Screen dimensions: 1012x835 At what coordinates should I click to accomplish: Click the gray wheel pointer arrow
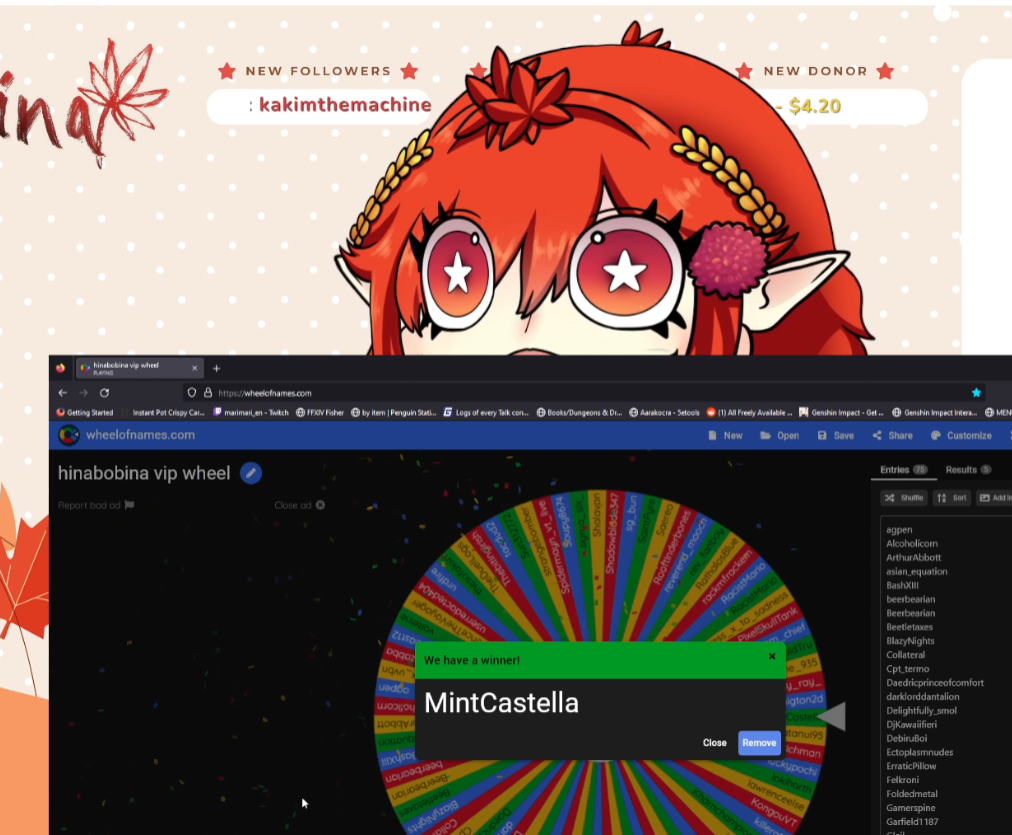[831, 716]
